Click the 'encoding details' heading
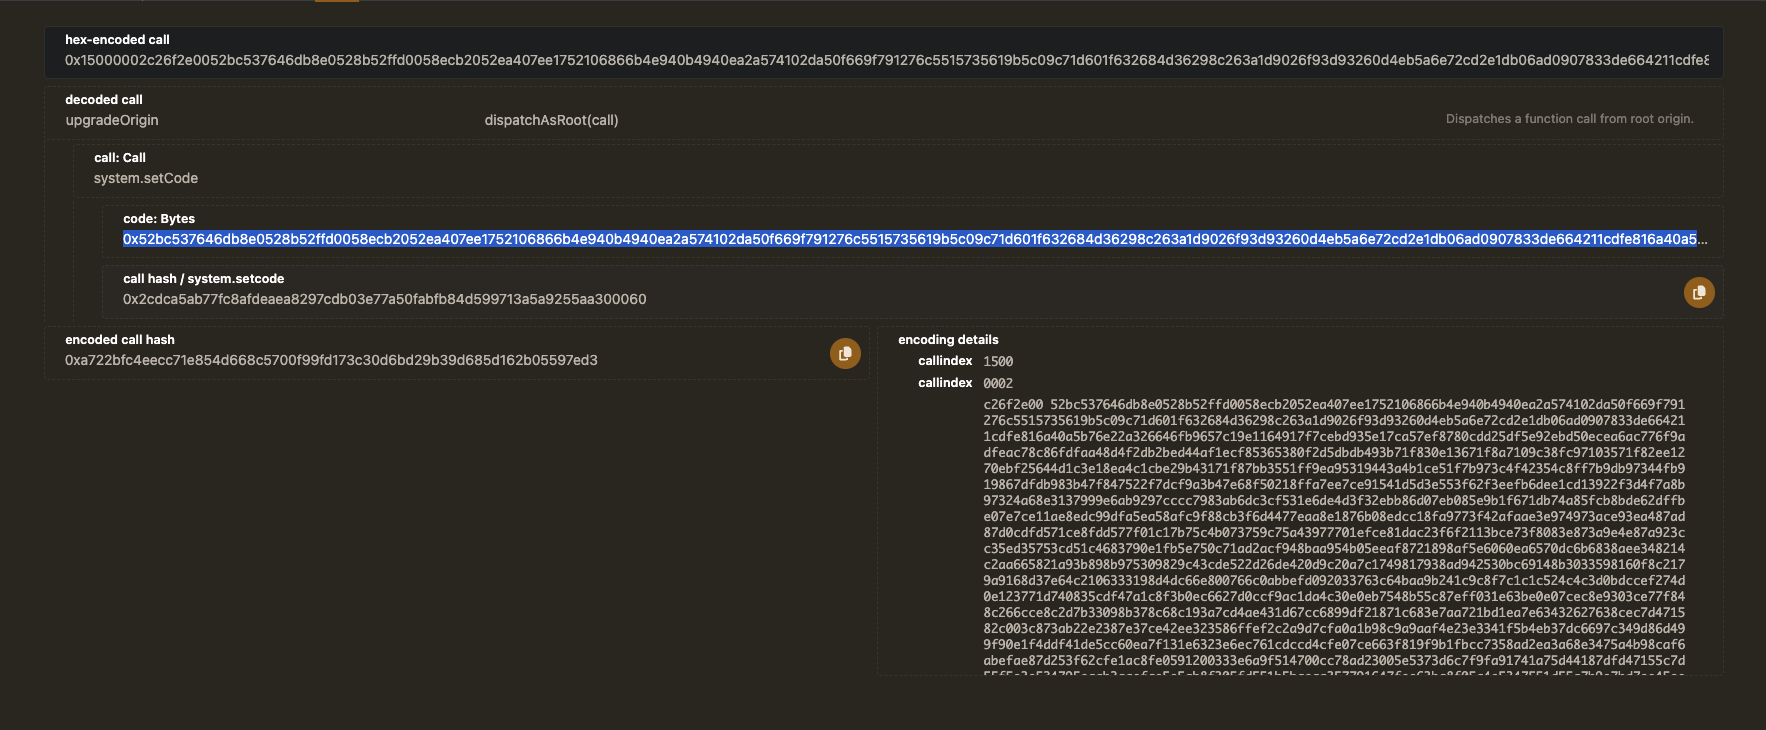1766x730 pixels. coord(948,340)
